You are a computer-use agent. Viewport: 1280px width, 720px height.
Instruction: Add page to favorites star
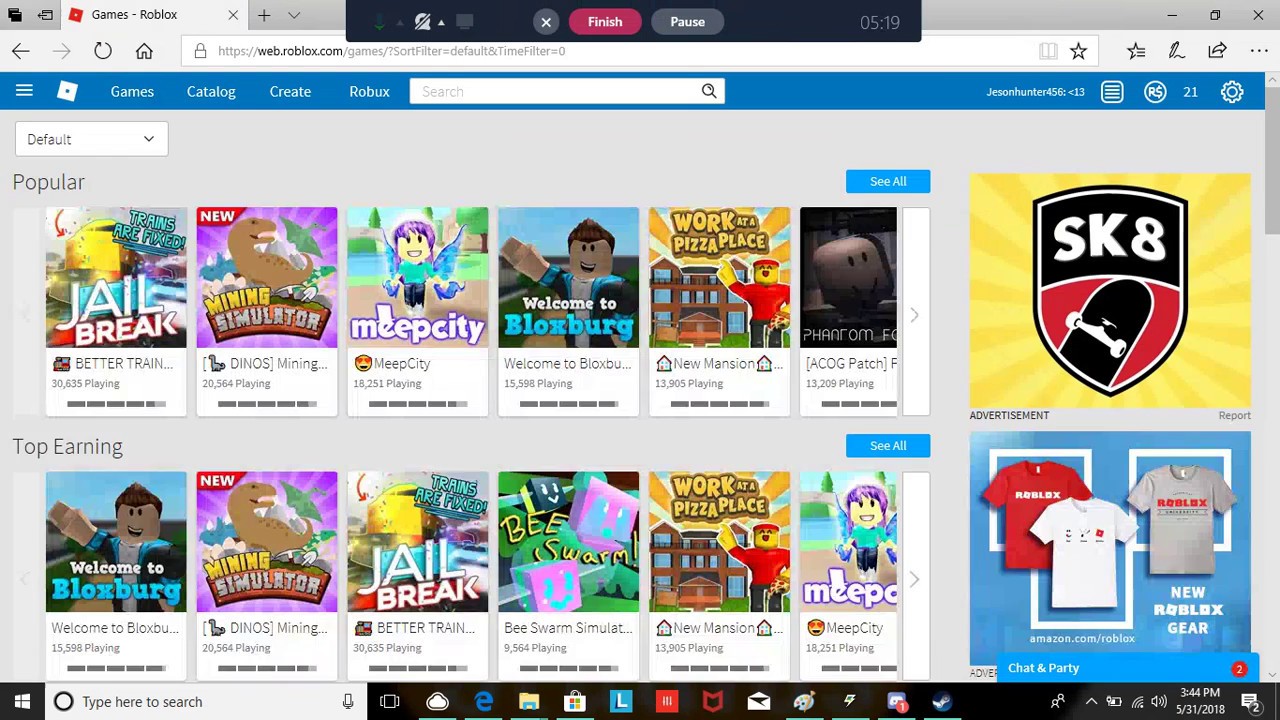click(x=1078, y=51)
